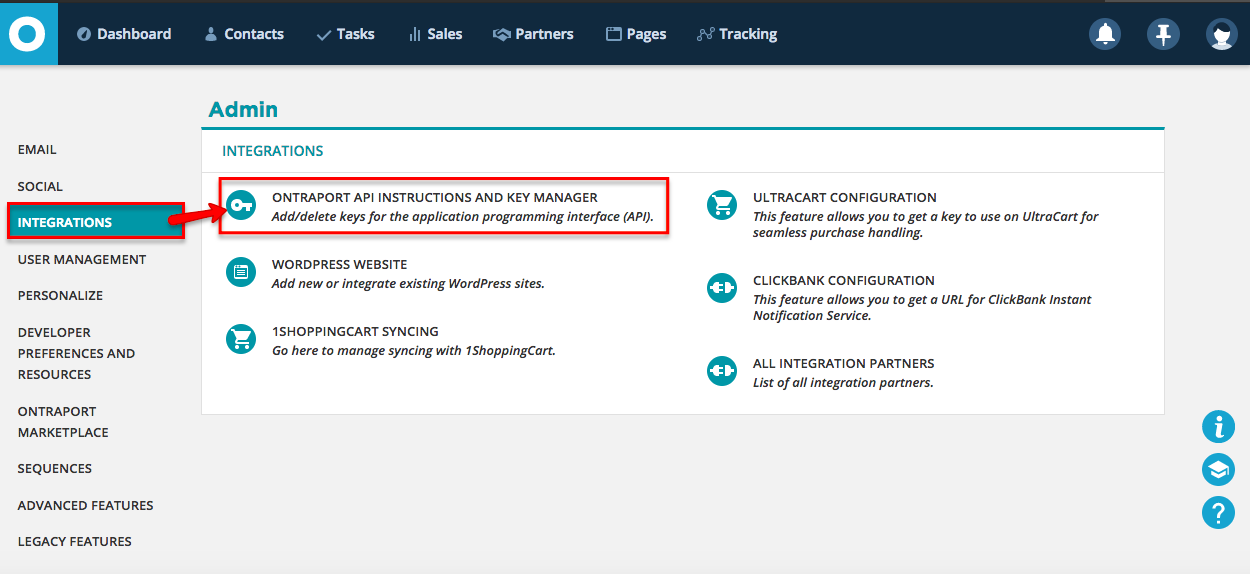Click the 1ShoppingCart cart icon

(241, 339)
